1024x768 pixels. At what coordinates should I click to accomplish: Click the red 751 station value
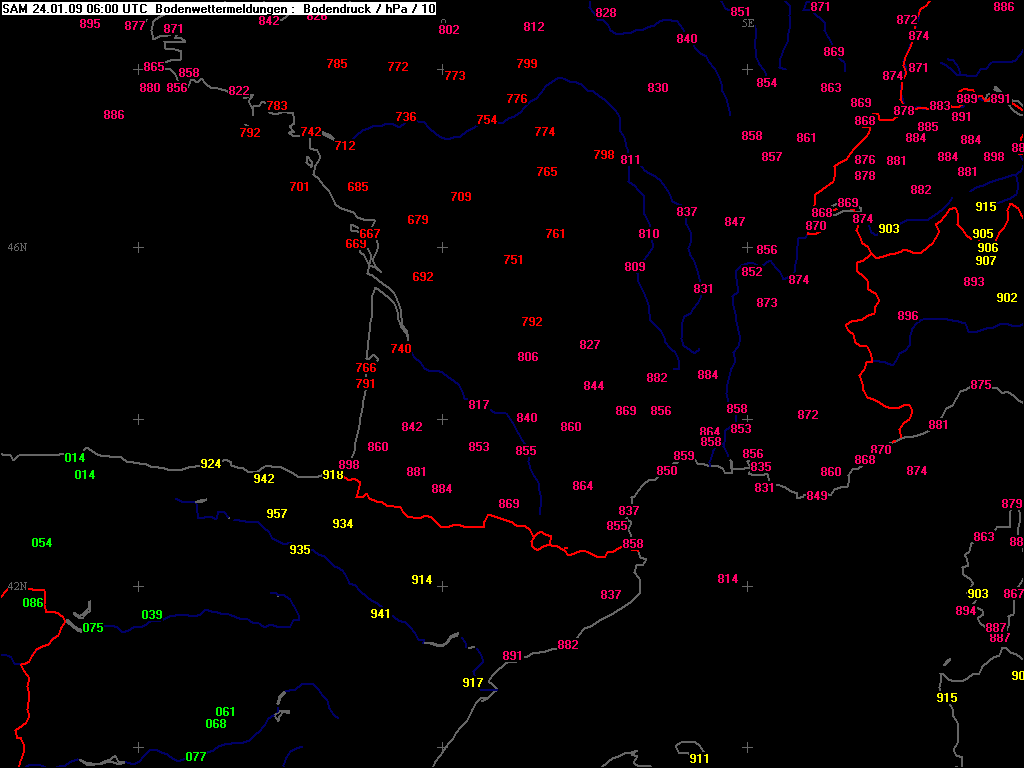[513, 260]
